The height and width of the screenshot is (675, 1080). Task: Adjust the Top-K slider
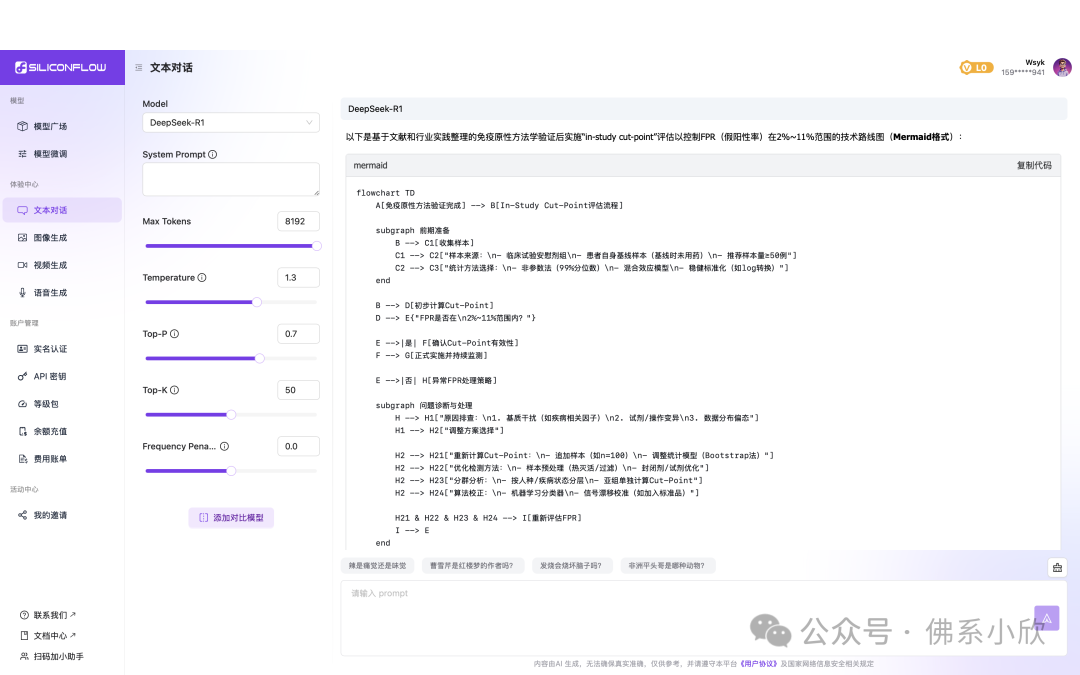pos(231,415)
